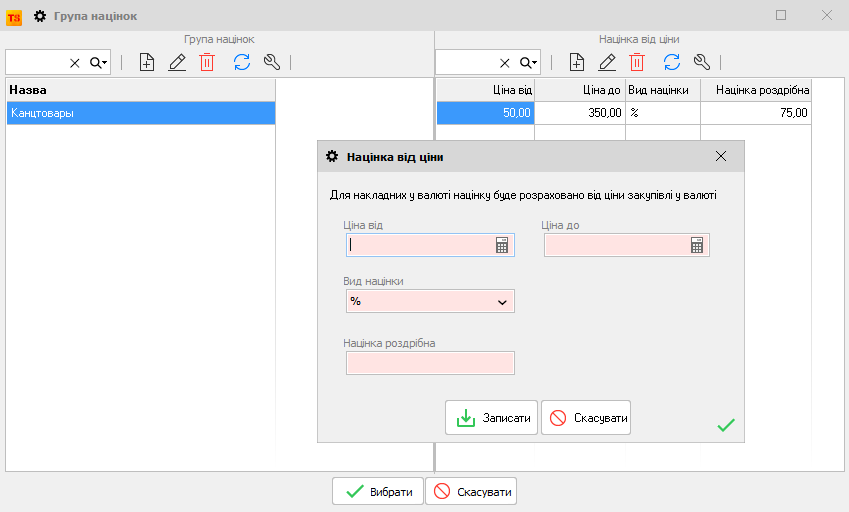849x512 pixels.
Task: Focus the Націнка роздрібна input field
Action: [430, 363]
